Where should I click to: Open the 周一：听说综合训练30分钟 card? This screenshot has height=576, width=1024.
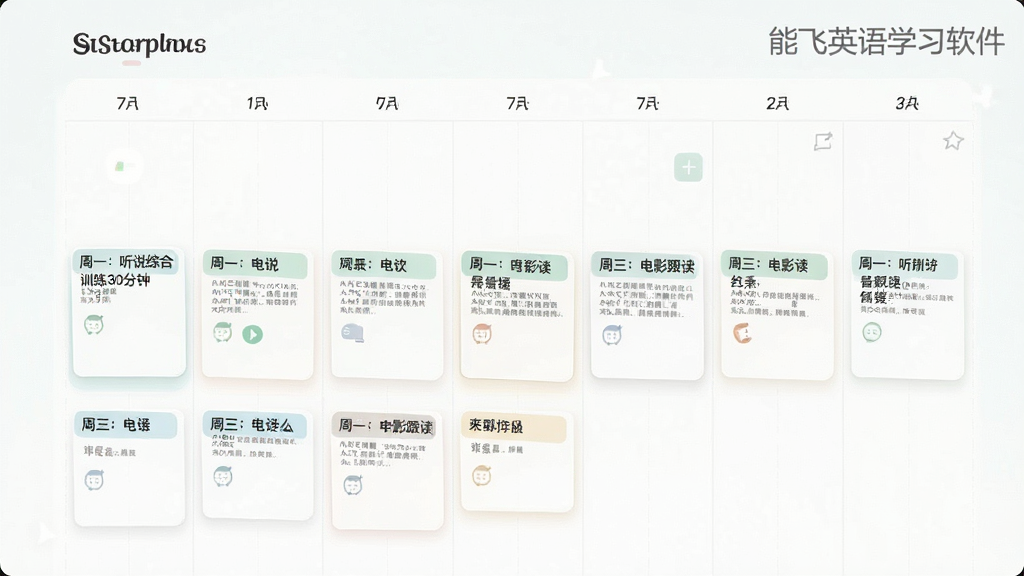pyautogui.click(x=129, y=312)
